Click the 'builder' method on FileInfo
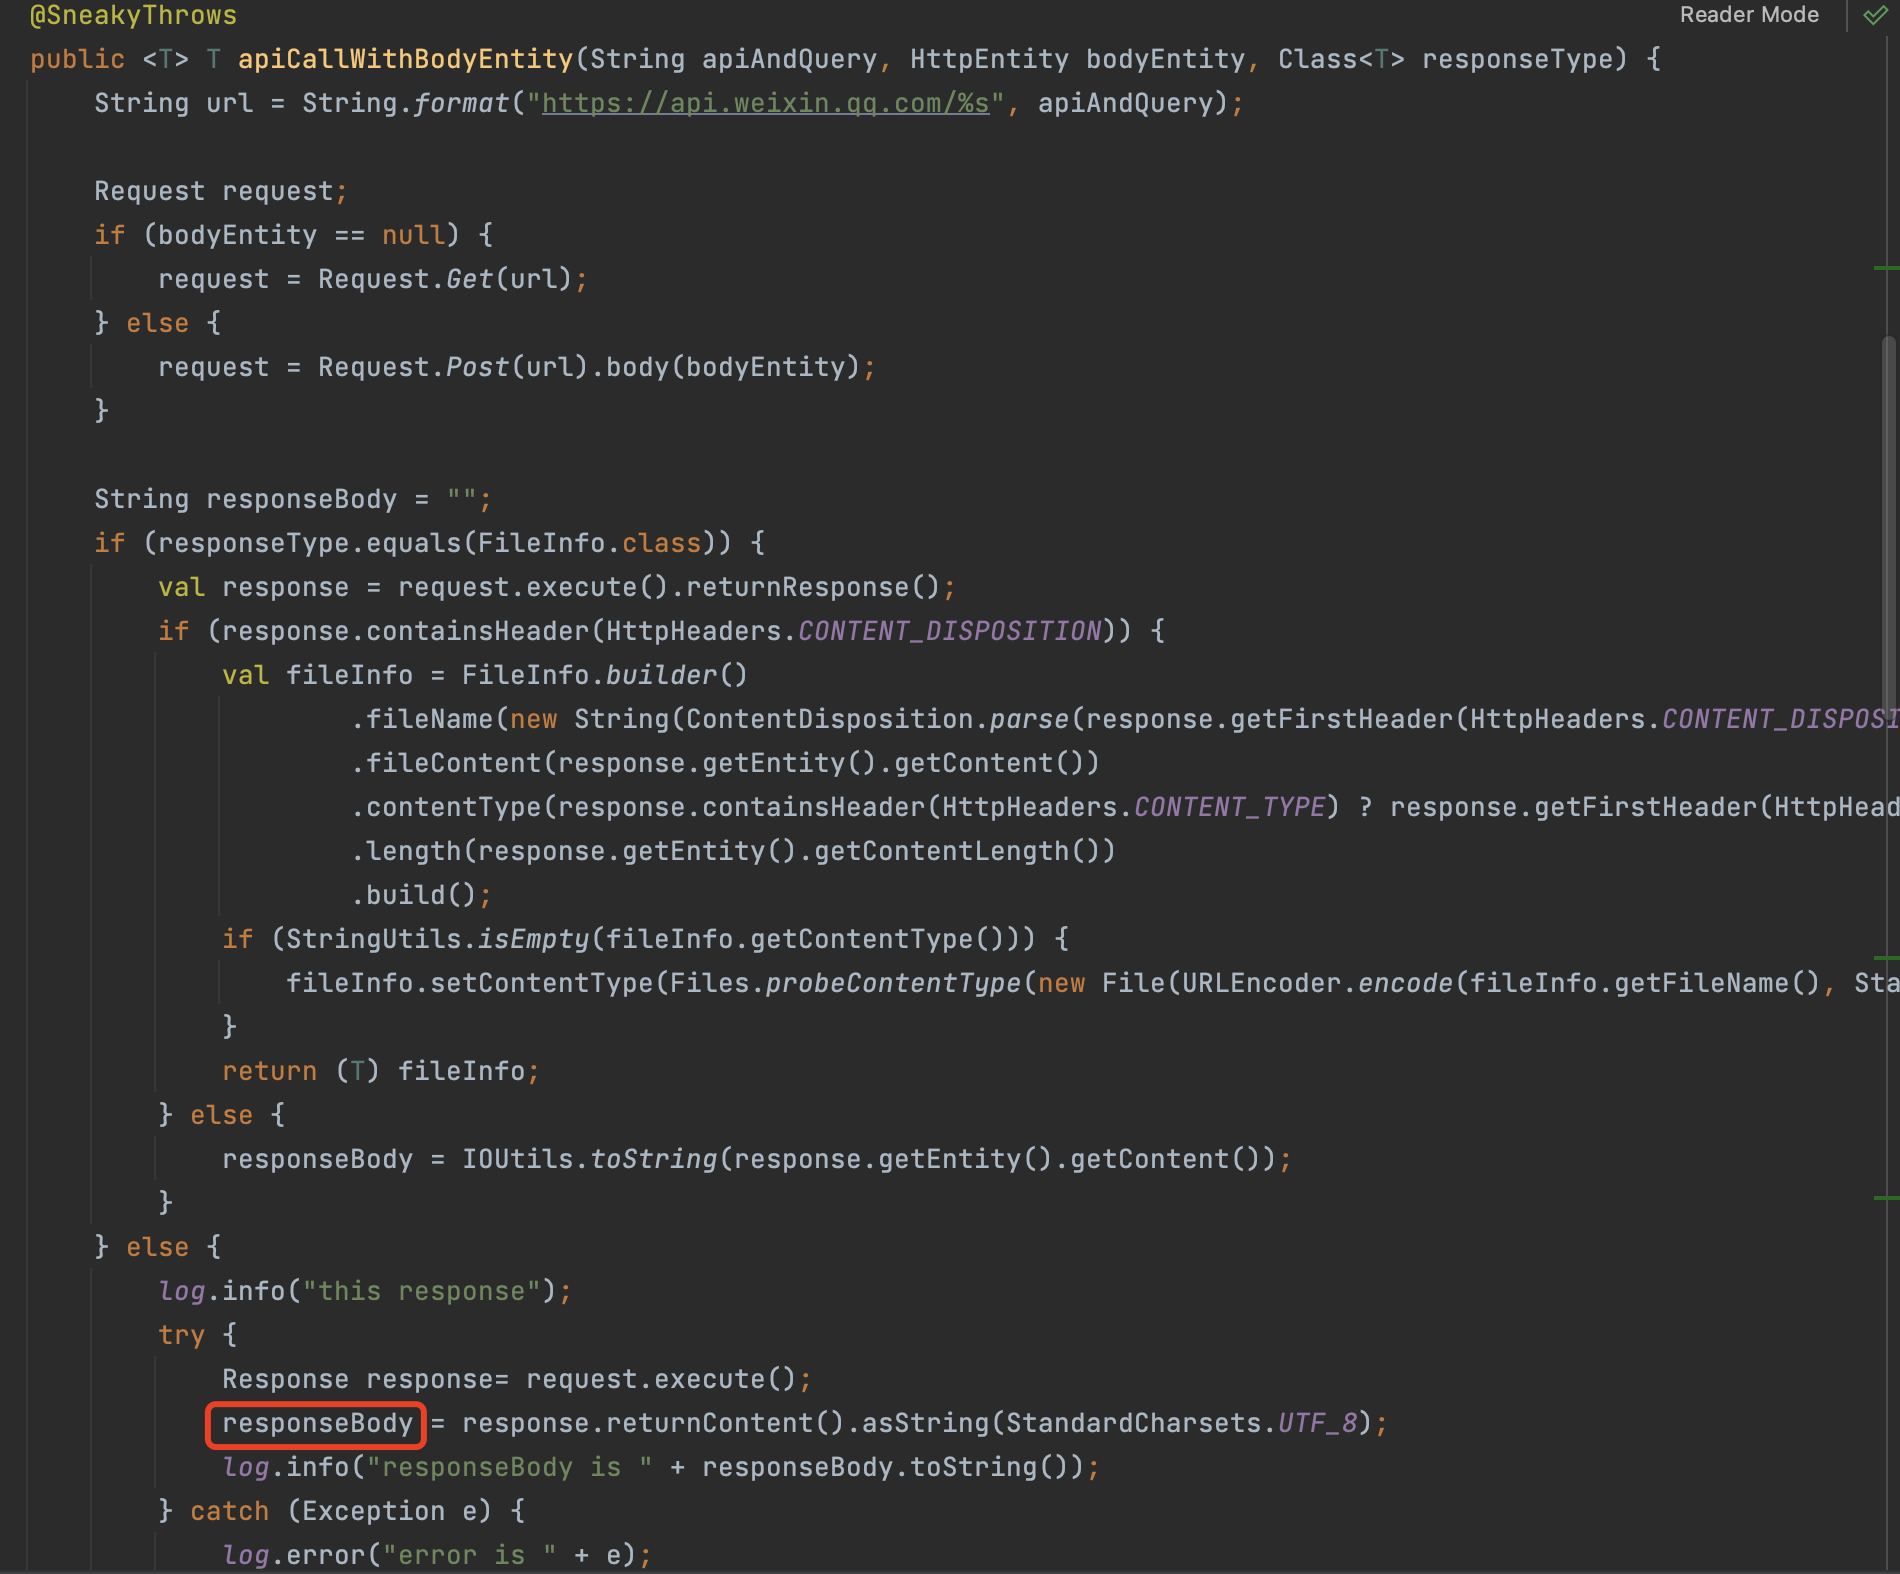This screenshot has width=1900, height=1574. click(x=661, y=675)
